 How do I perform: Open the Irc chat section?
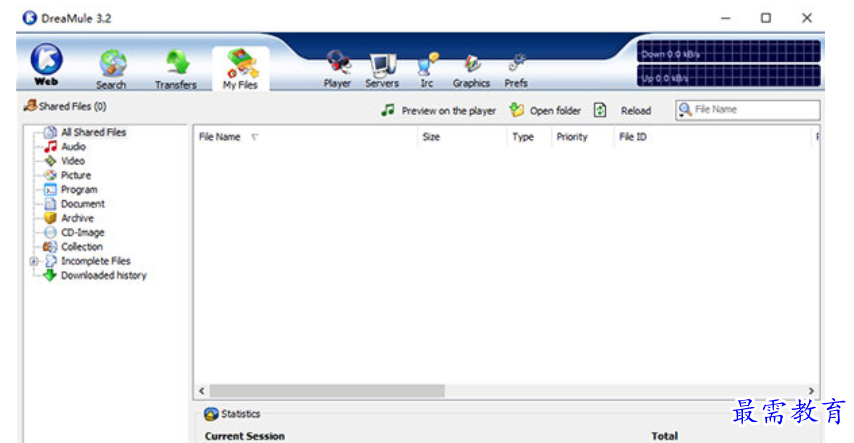pos(427,69)
